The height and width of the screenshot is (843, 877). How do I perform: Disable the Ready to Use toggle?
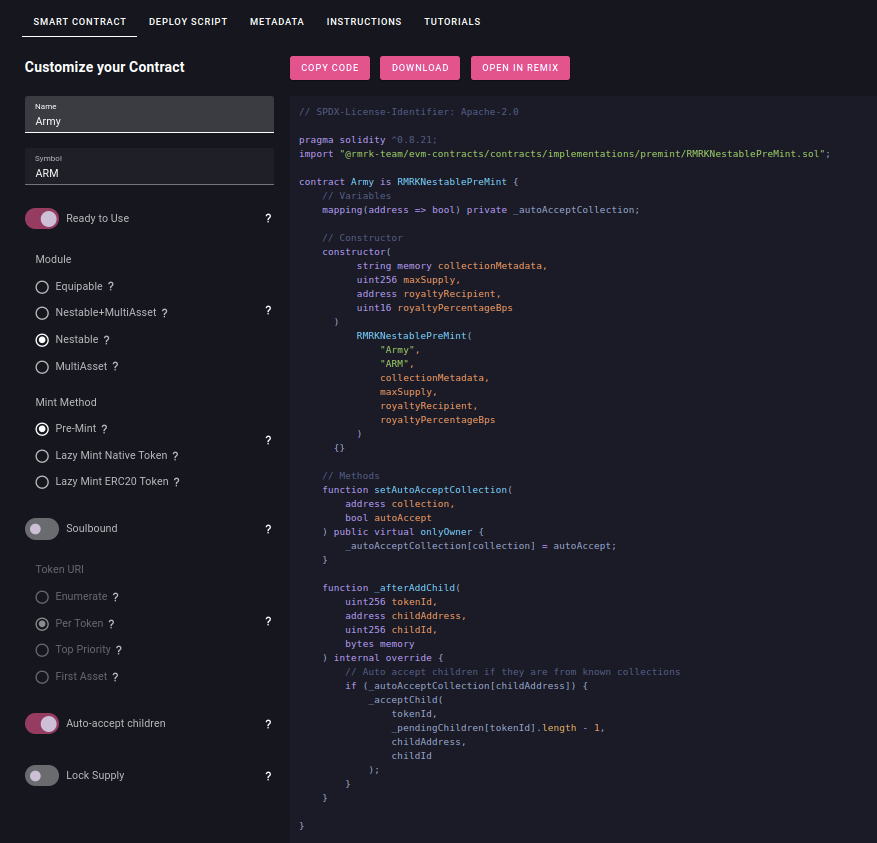pos(42,219)
